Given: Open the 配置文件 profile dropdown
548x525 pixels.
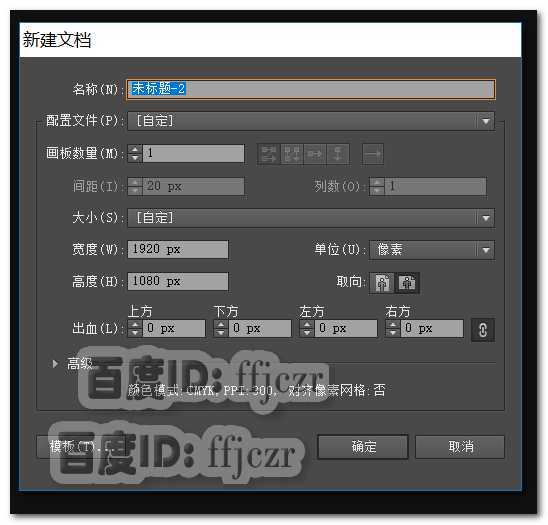Looking at the screenshot, I should click(311, 121).
